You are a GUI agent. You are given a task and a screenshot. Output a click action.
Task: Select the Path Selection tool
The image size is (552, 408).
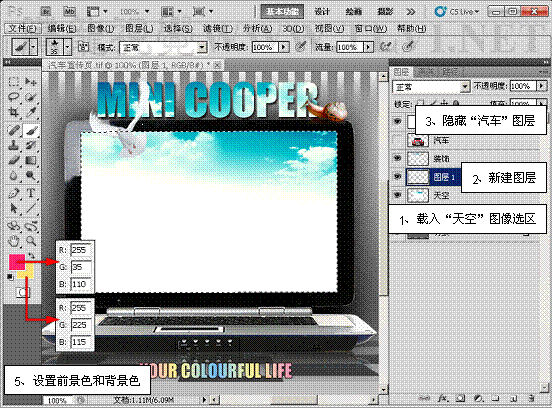click(x=14, y=208)
